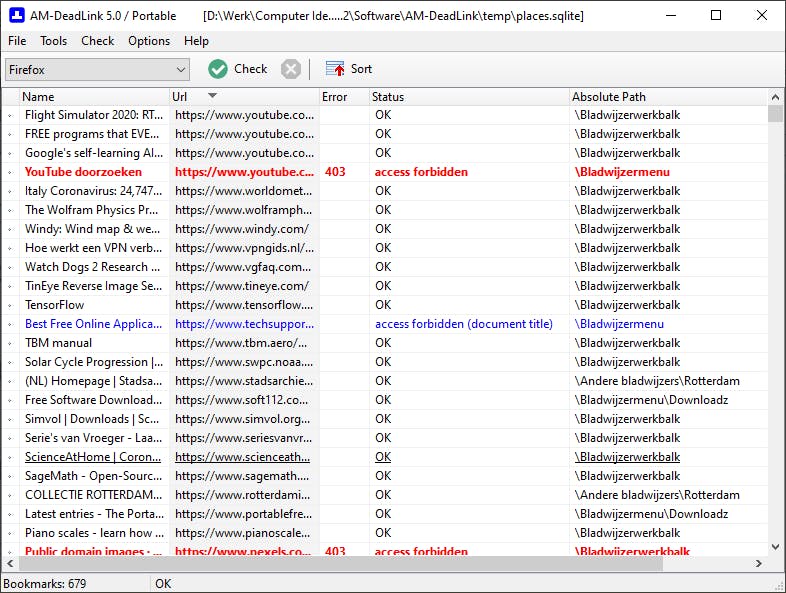Select the 'Hoe werkt een VPN verb...' bookmark

tap(93, 248)
